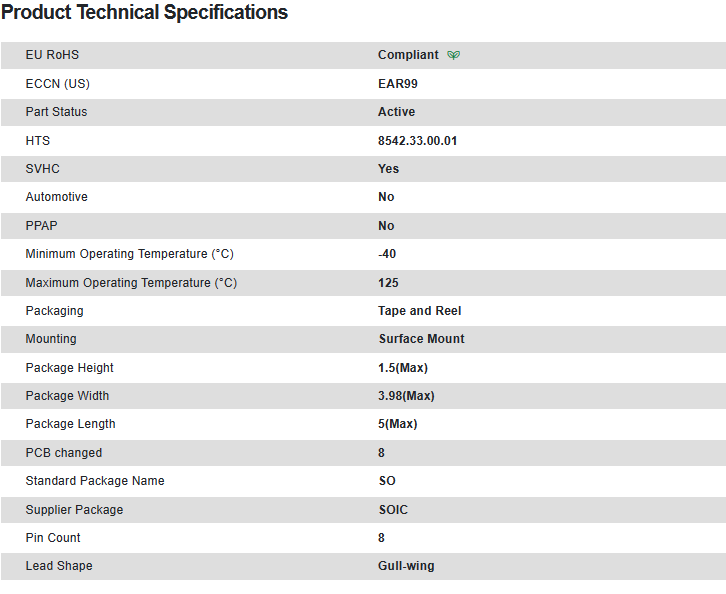Click the EAR99 ECCN value
Screen dimensions: 726x594
tap(398, 84)
